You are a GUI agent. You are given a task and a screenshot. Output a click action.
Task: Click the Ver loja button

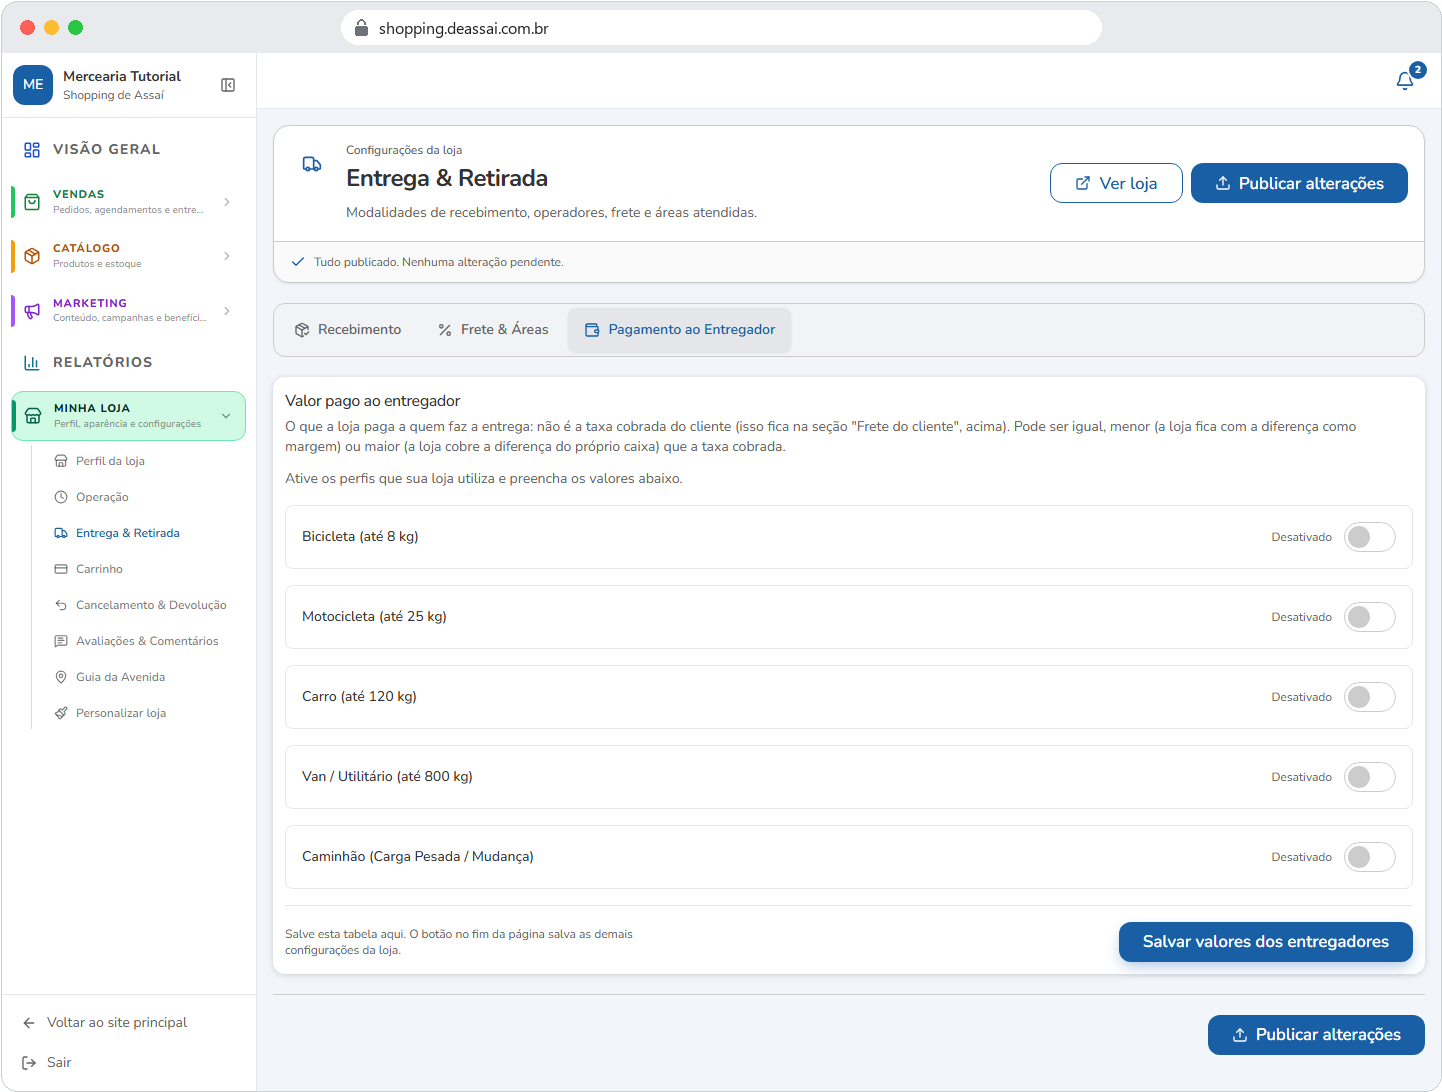click(x=1116, y=183)
